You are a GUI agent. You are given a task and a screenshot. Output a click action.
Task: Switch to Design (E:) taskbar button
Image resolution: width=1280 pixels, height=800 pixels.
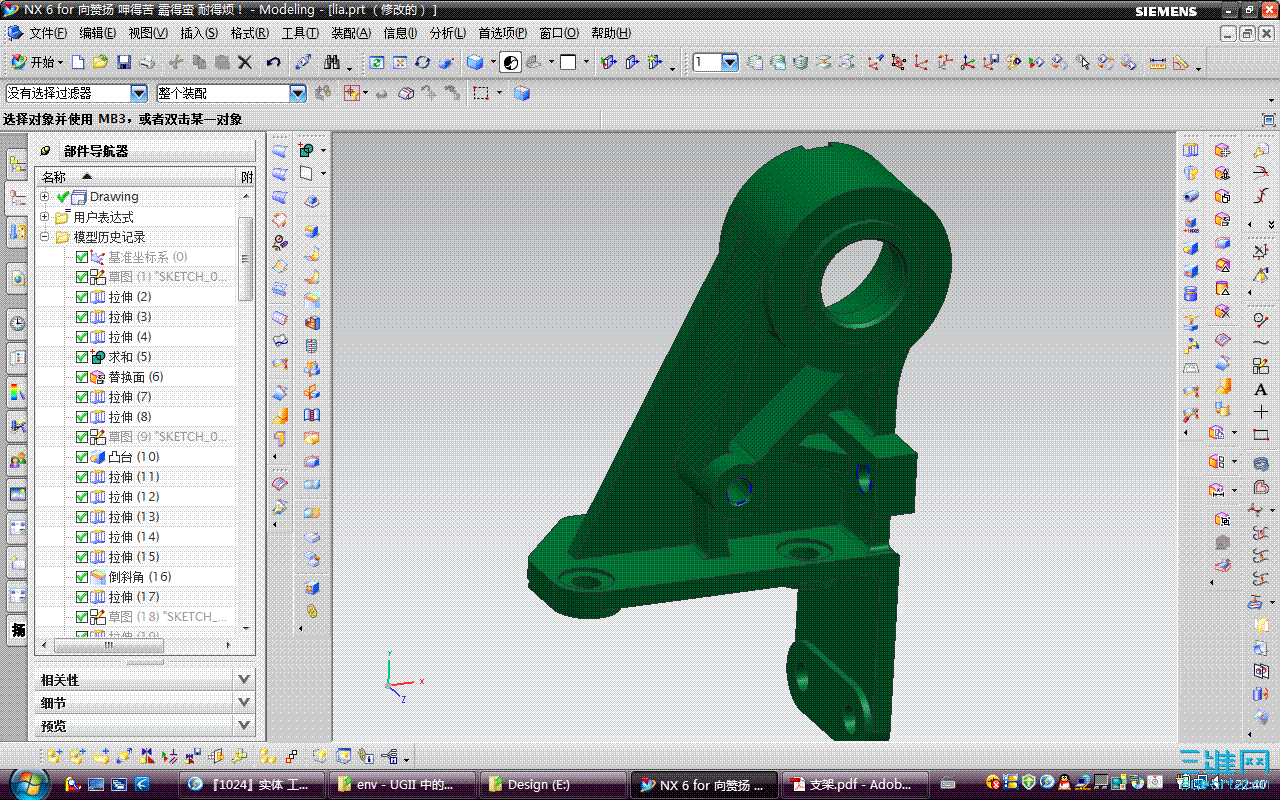click(553, 784)
